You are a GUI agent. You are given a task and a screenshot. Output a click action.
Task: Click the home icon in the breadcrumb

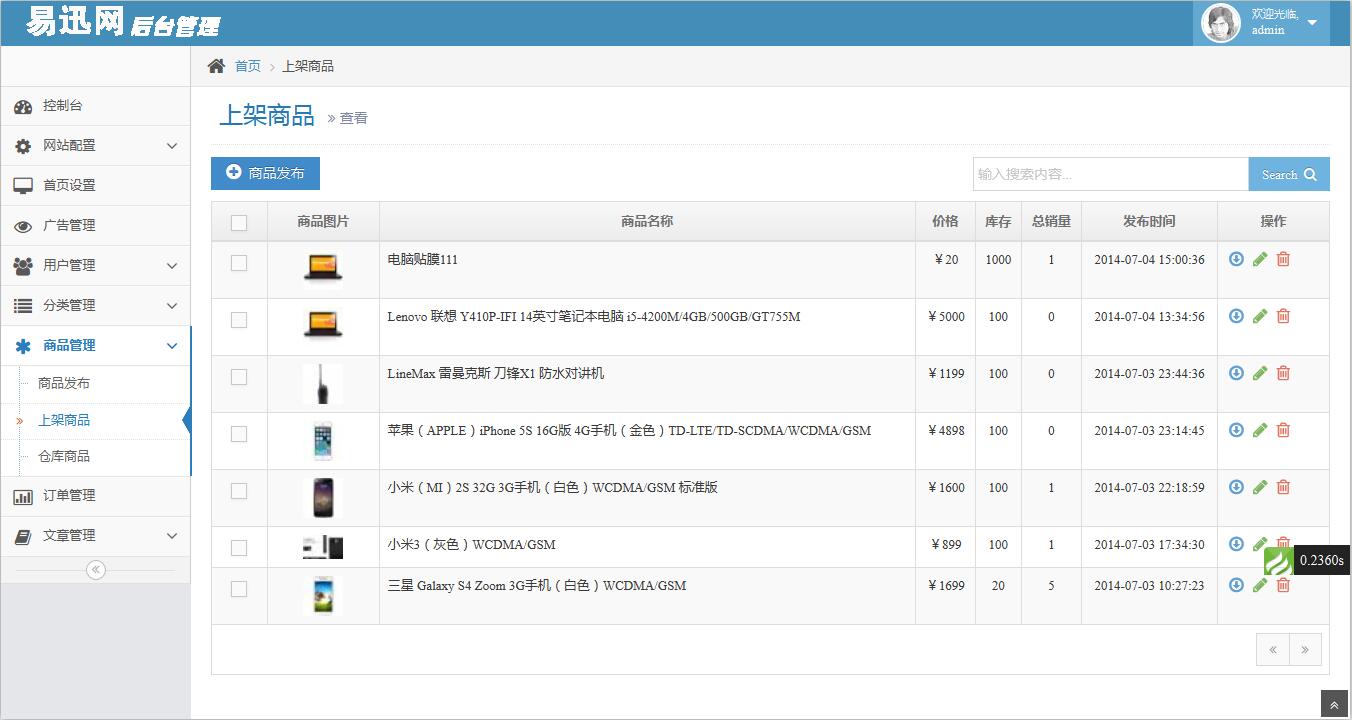tap(216, 66)
